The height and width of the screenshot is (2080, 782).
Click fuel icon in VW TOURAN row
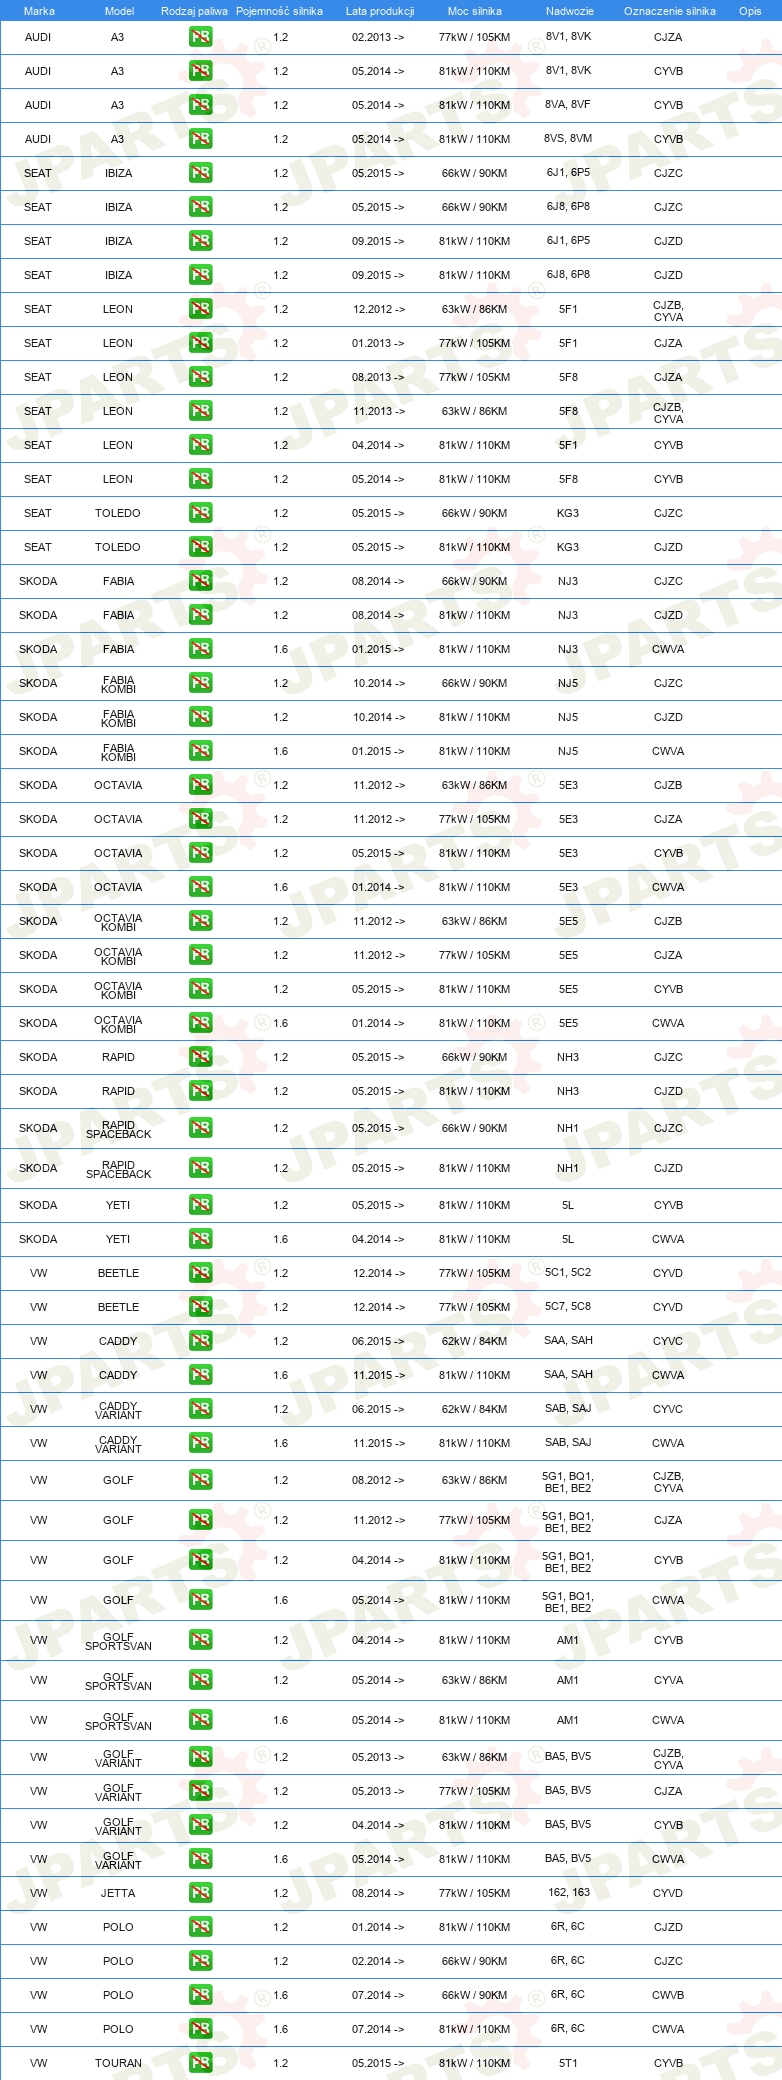coord(200,2063)
